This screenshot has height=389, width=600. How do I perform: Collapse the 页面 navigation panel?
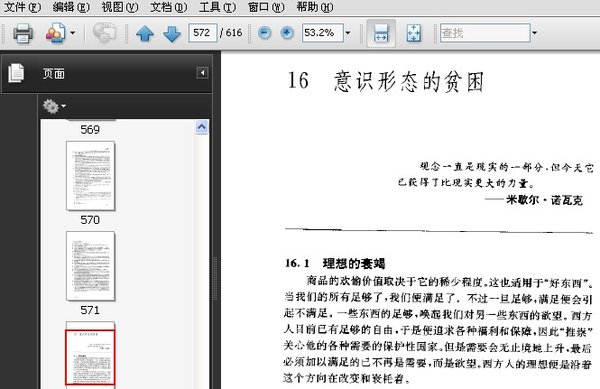click(x=202, y=73)
